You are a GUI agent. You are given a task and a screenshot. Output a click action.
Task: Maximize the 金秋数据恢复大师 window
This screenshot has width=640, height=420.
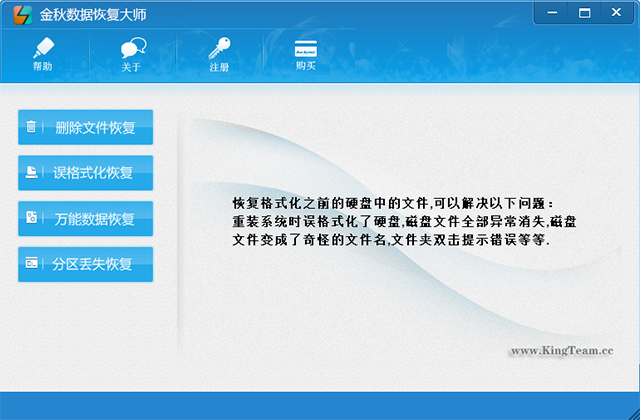tap(584, 13)
